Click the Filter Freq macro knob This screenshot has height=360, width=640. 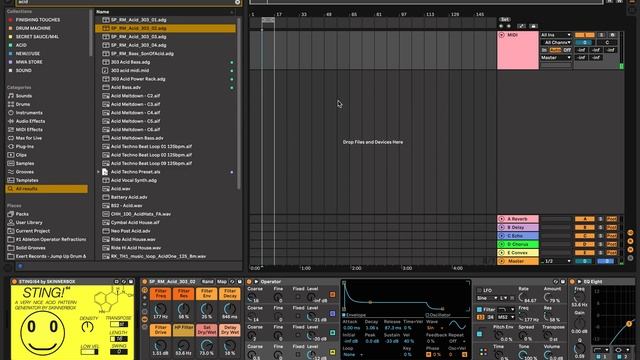pos(160,309)
